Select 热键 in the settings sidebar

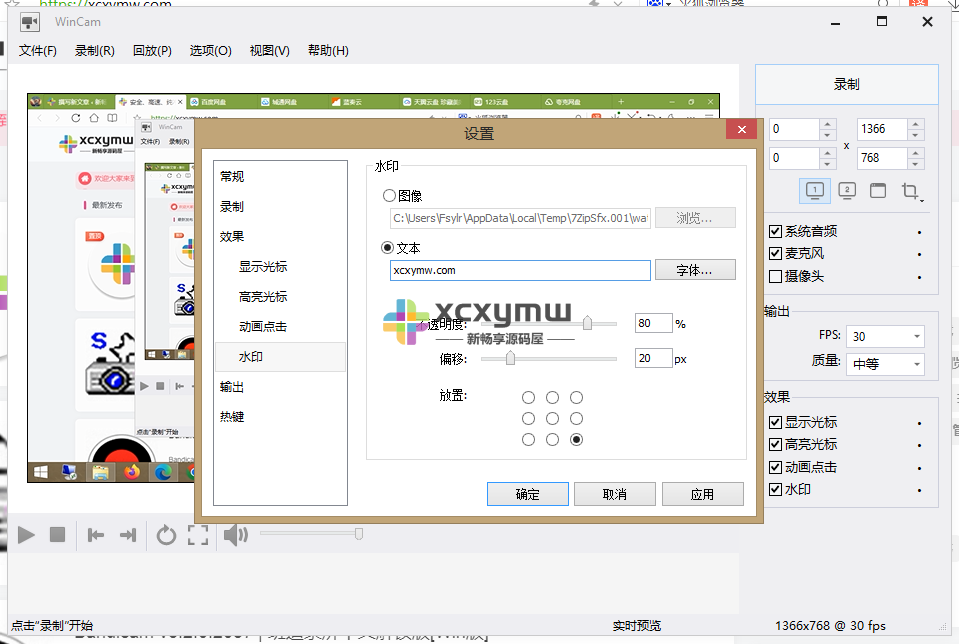point(232,416)
